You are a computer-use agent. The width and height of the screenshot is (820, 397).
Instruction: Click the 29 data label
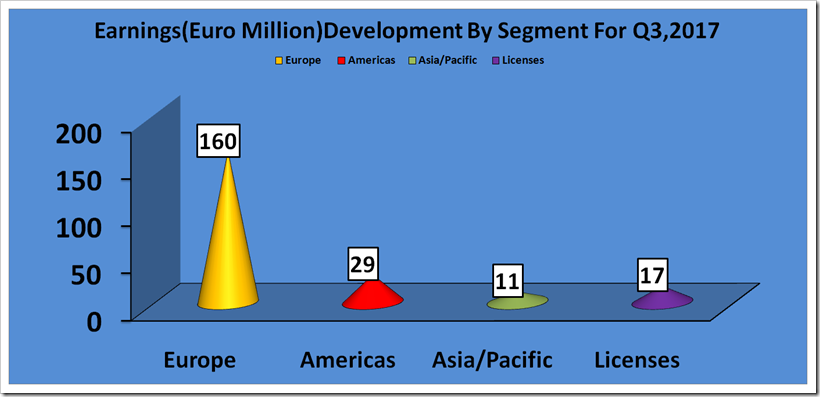[x=363, y=264]
